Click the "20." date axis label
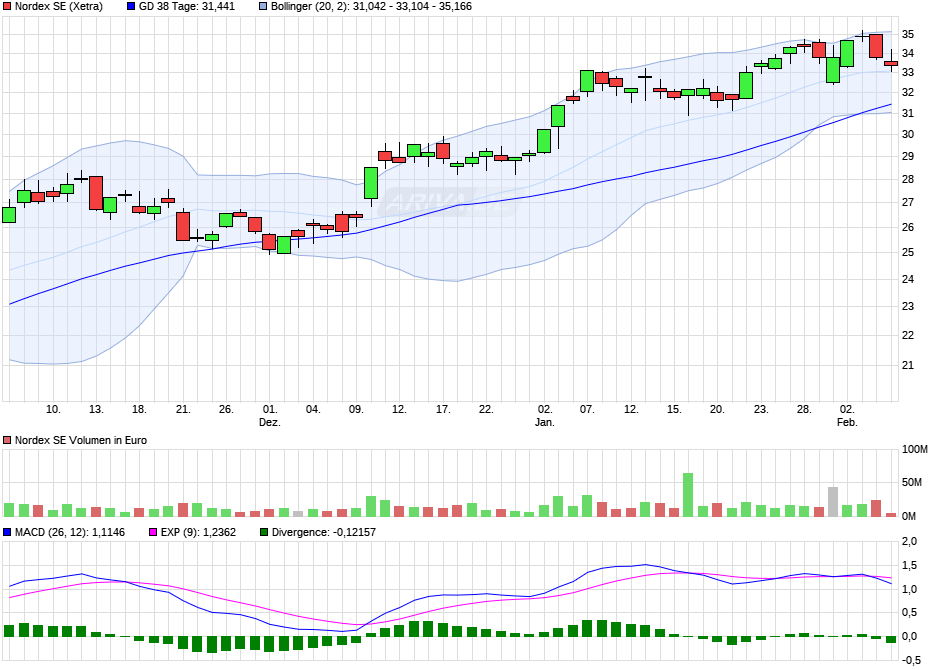Viewport: 940px width, 670px height. click(717, 409)
